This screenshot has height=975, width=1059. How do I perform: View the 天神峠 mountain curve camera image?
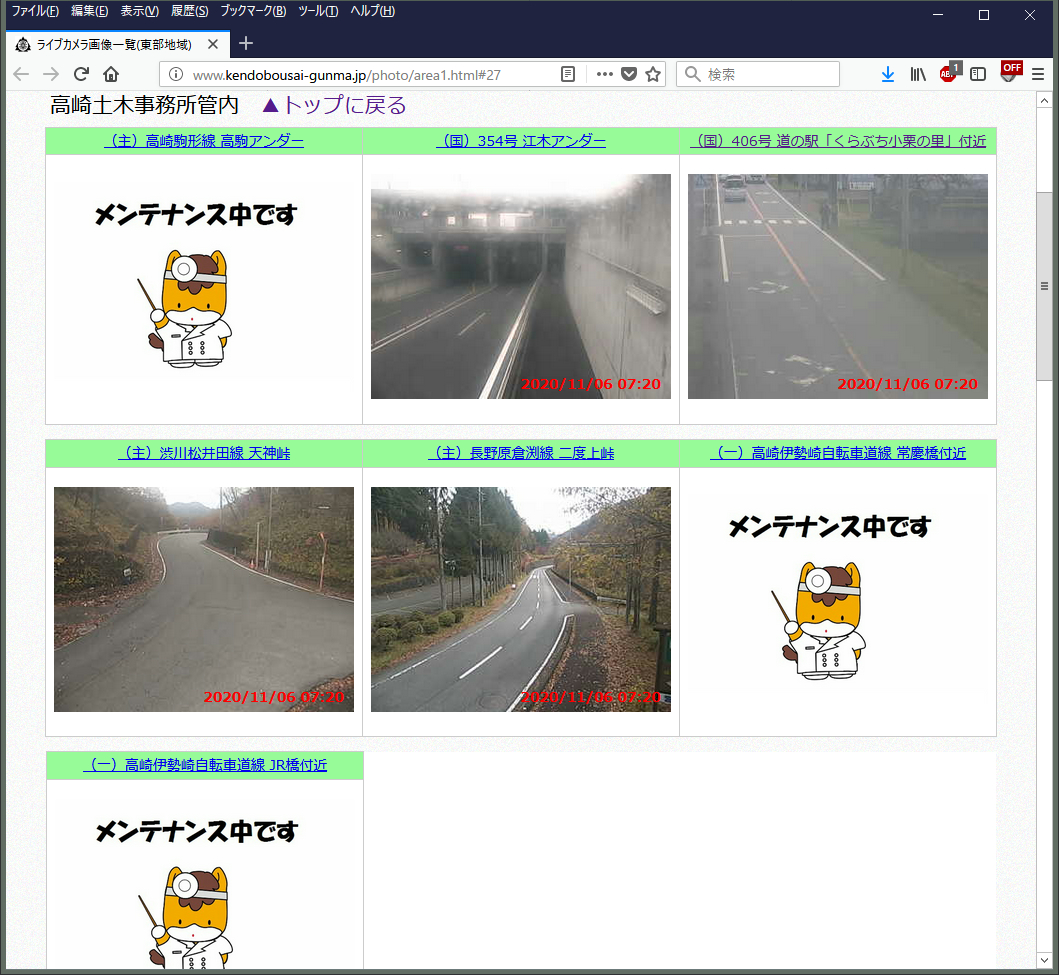(x=204, y=599)
